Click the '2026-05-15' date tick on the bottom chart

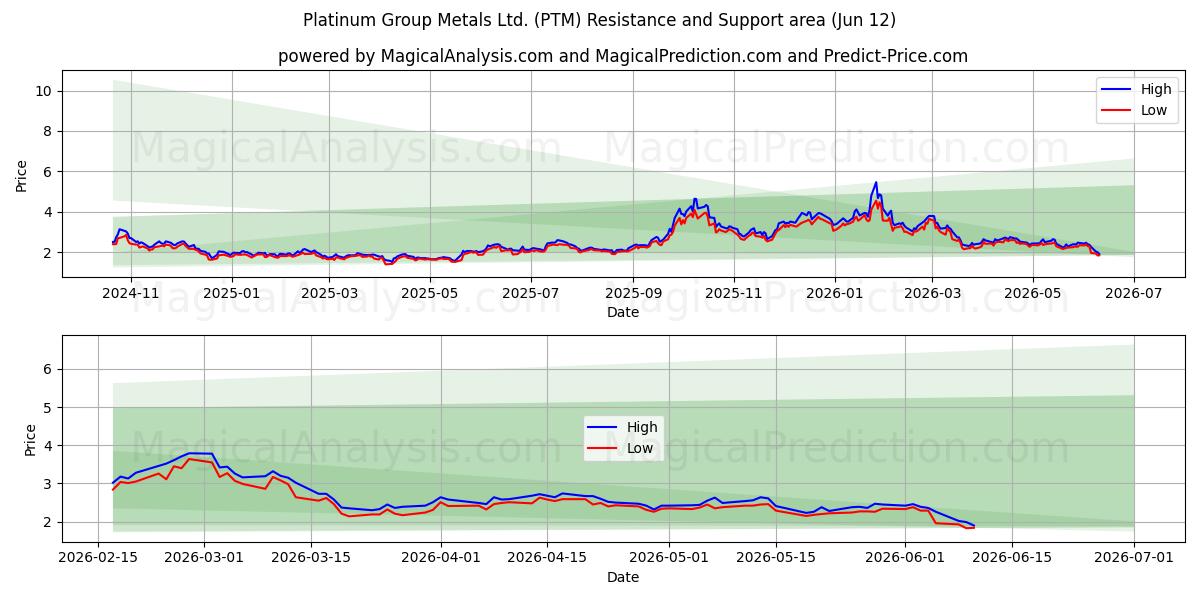point(775,559)
